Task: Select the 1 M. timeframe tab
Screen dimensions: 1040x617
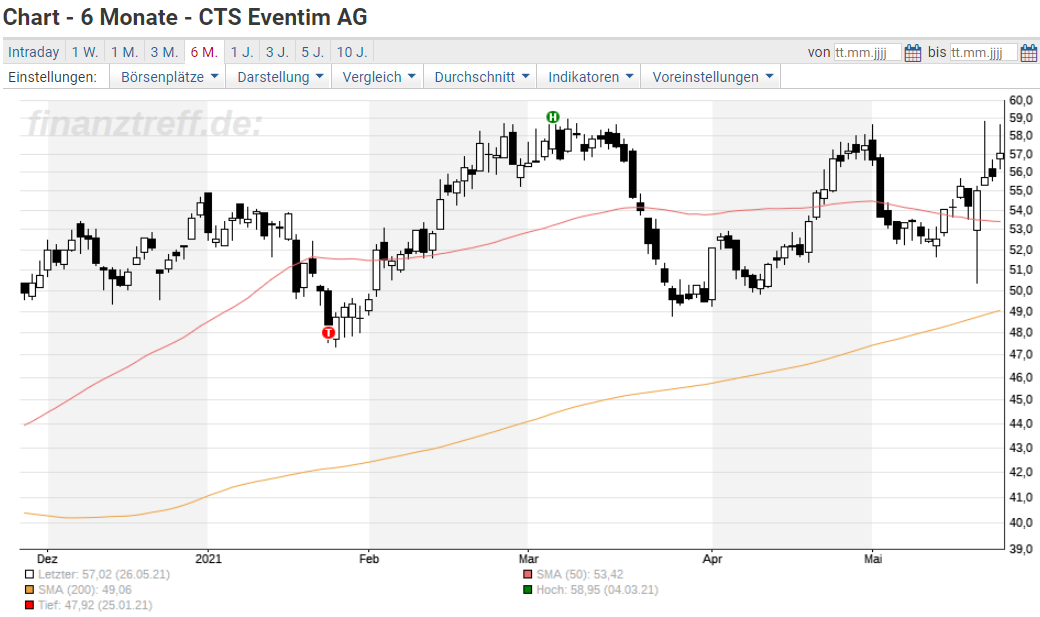Action: (124, 52)
